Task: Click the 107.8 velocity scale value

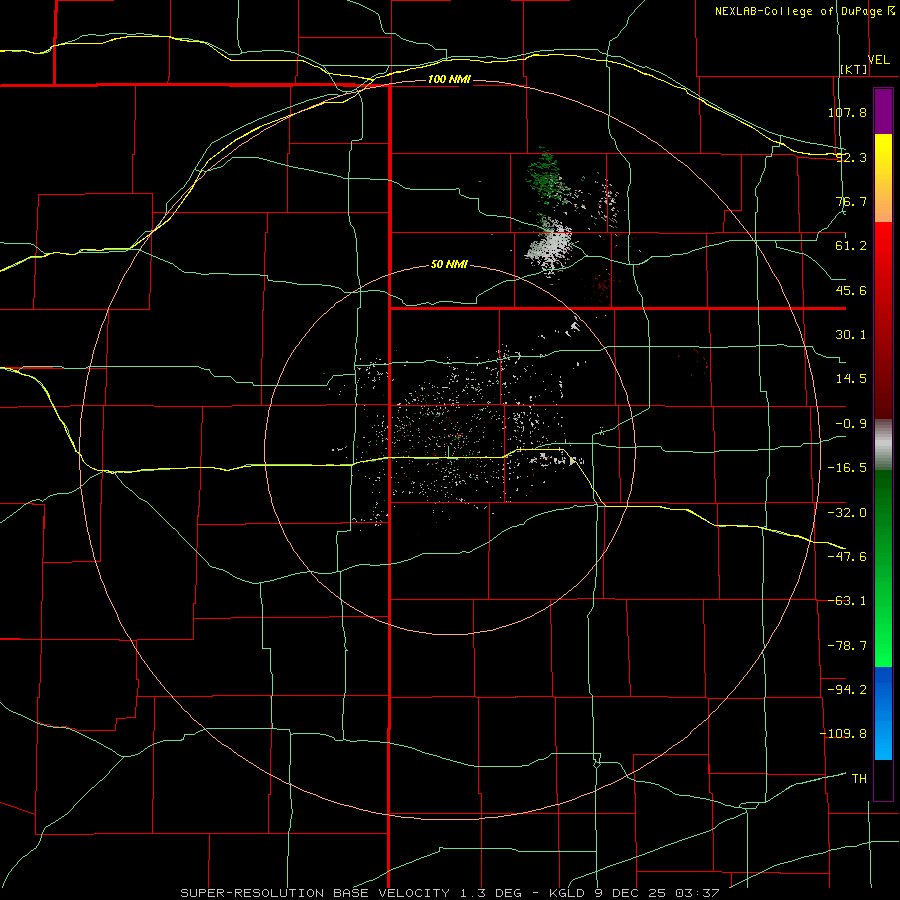Action: click(847, 112)
